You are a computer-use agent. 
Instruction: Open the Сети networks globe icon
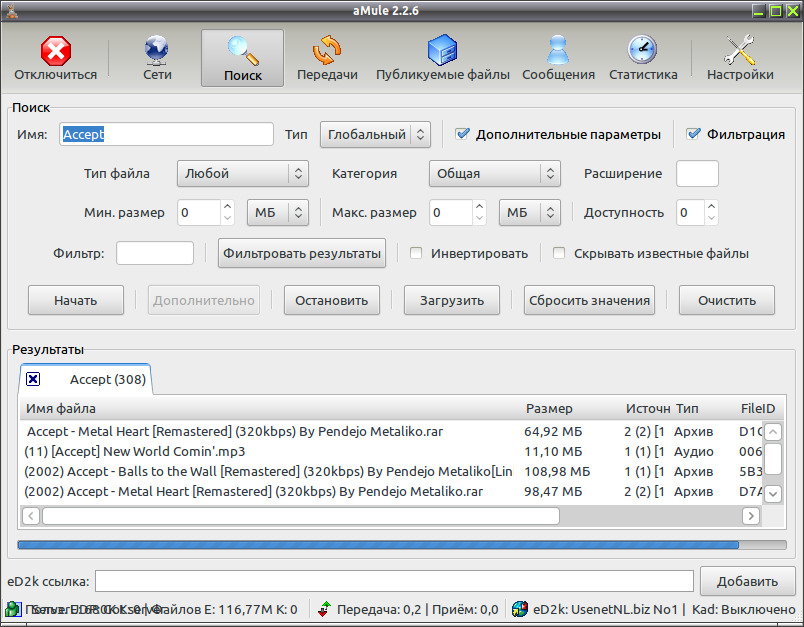pyautogui.click(x=156, y=51)
